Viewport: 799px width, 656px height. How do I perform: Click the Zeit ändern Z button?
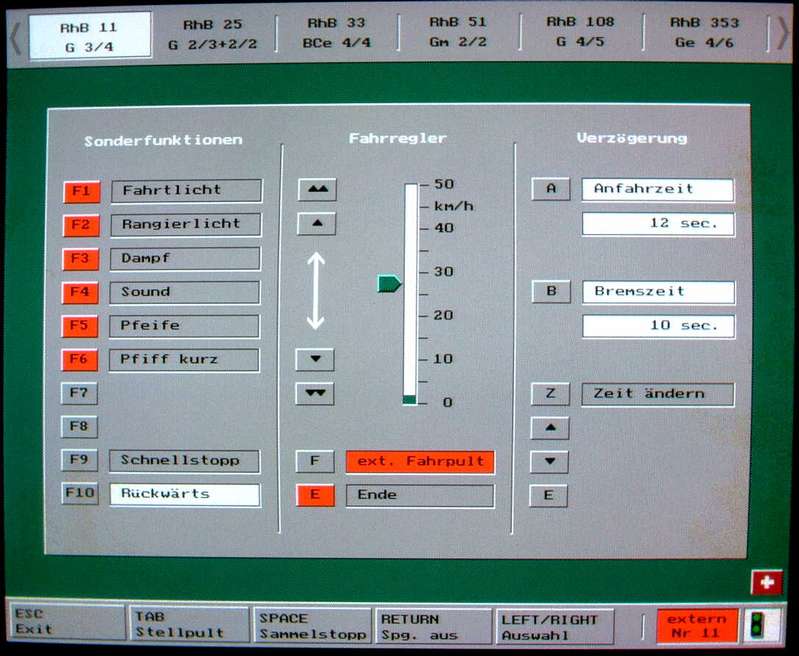[x=549, y=394]
